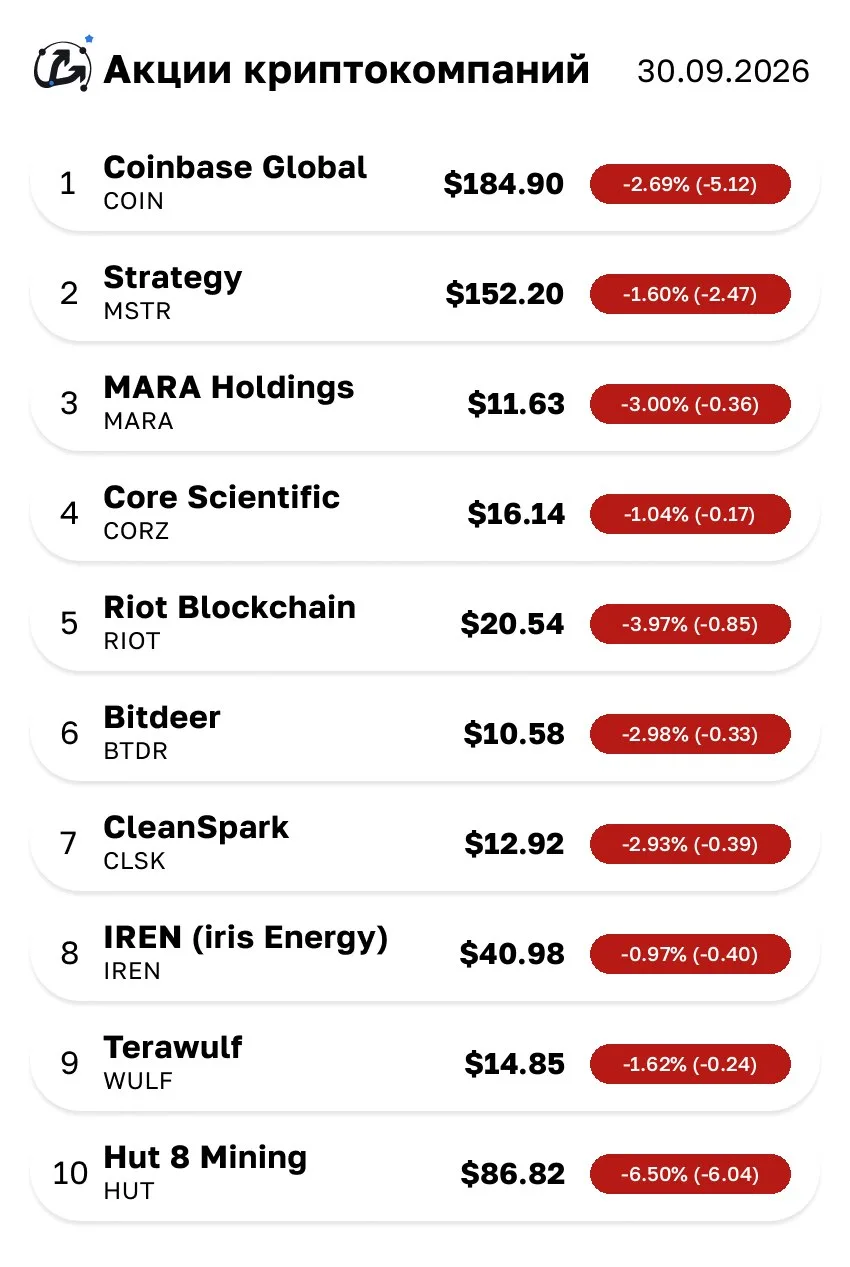The height and width of the screenshot is (1267, 850).
Task: Click the IREN (iris Energy) name
Action: point(246,938)
